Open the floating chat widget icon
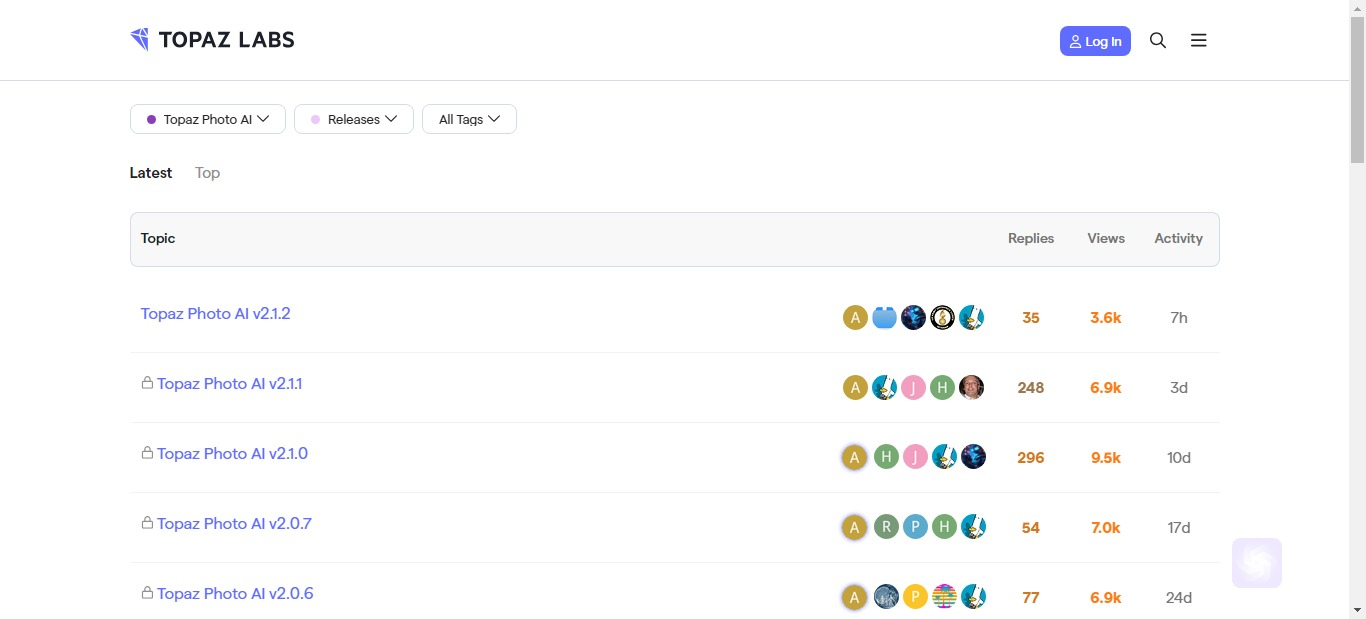 pos(1257,563)
